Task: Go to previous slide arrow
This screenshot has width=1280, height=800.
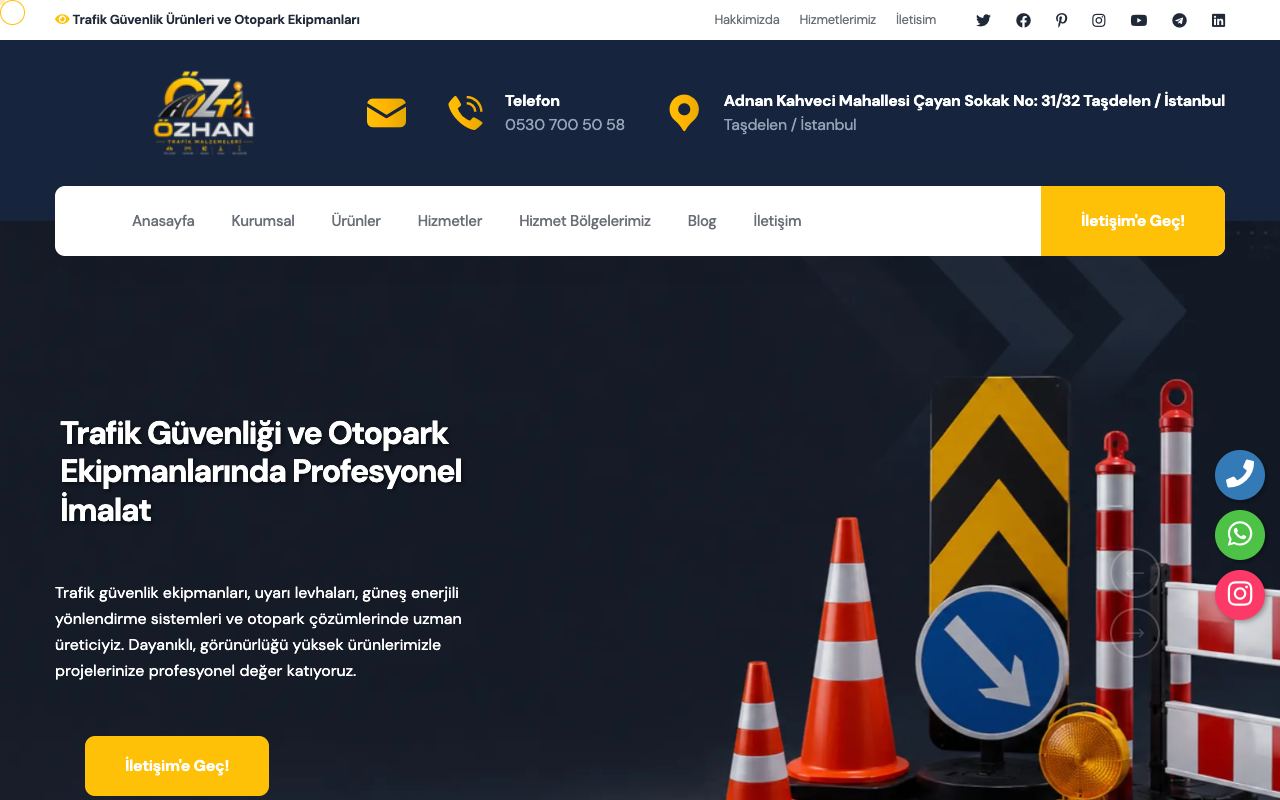Action: (1135, 573)
